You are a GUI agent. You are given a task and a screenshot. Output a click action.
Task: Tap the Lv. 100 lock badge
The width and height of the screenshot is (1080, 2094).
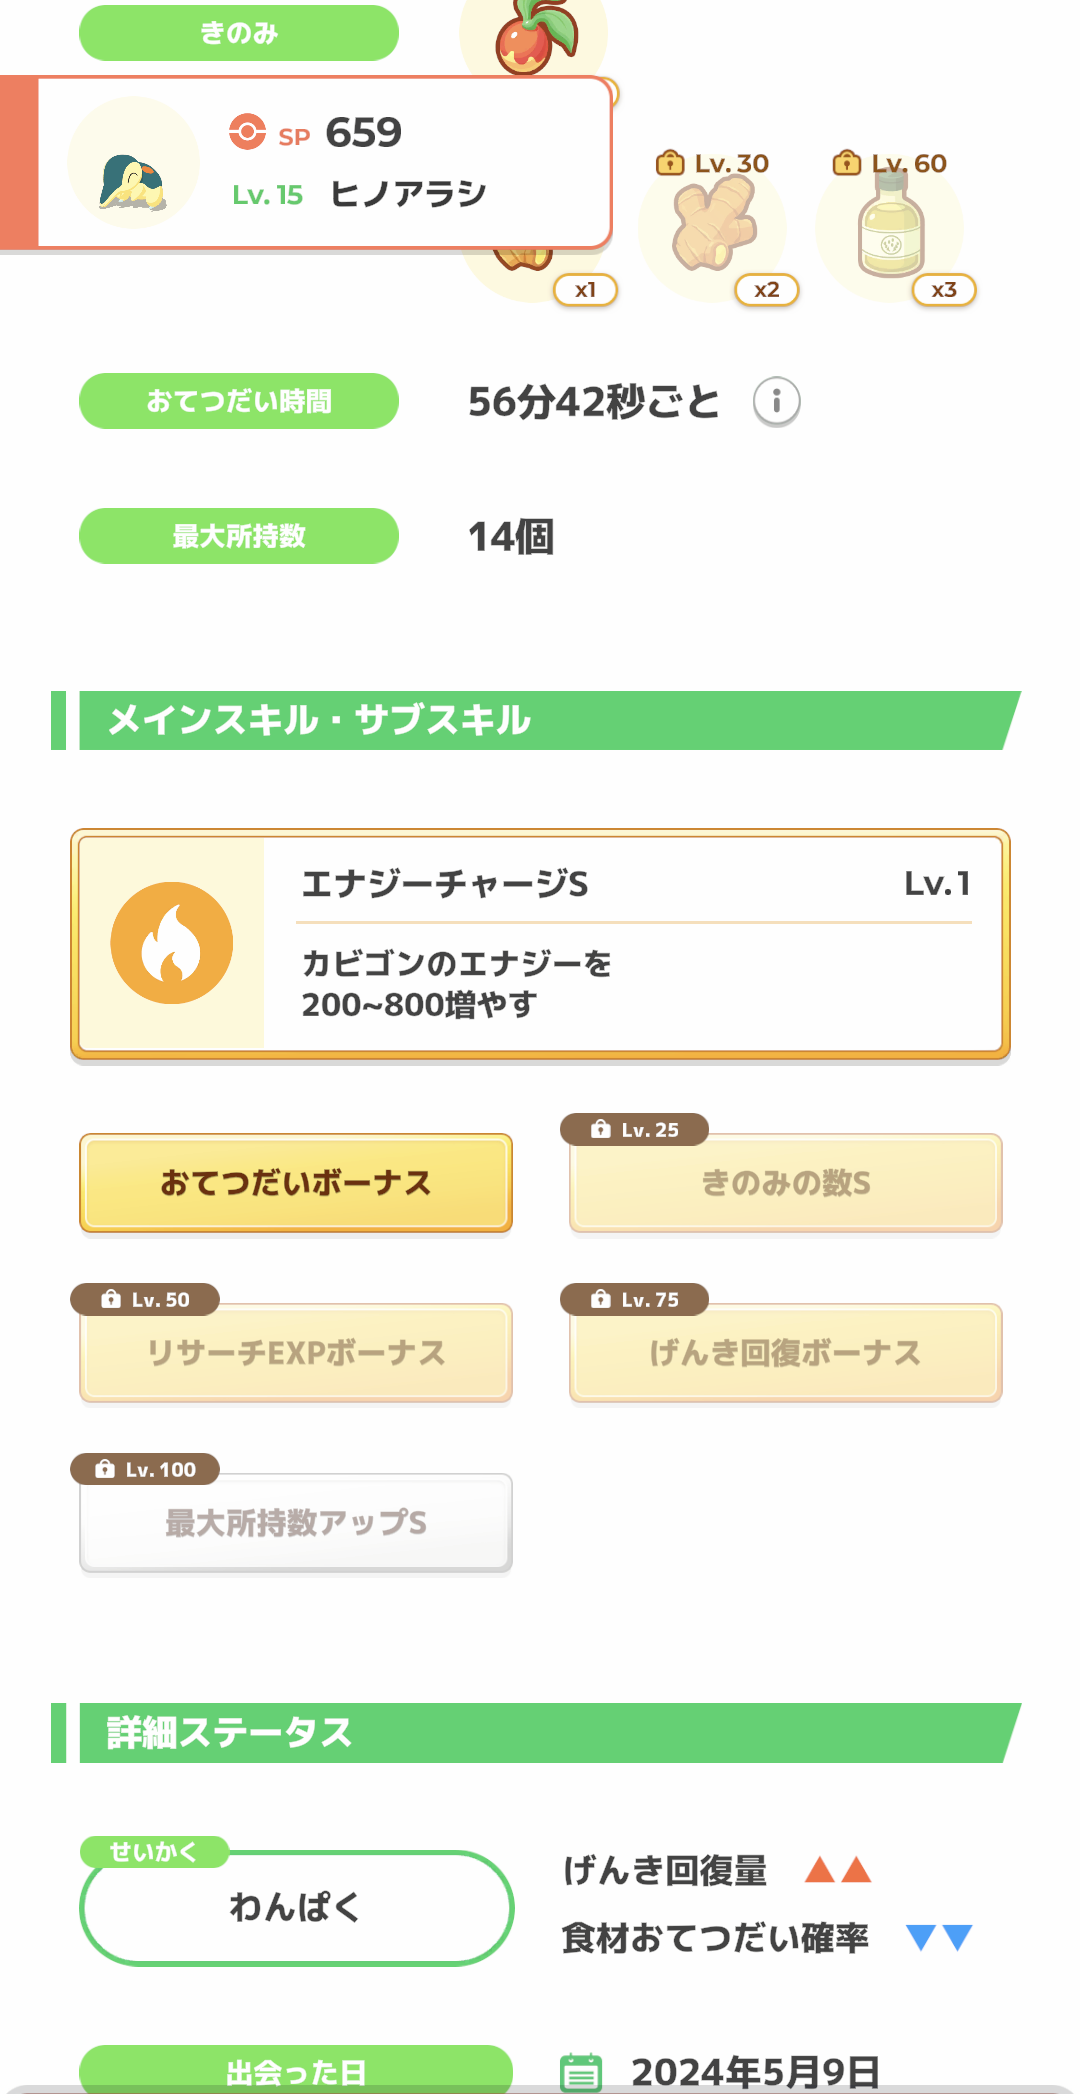(x=146, y=1469)
